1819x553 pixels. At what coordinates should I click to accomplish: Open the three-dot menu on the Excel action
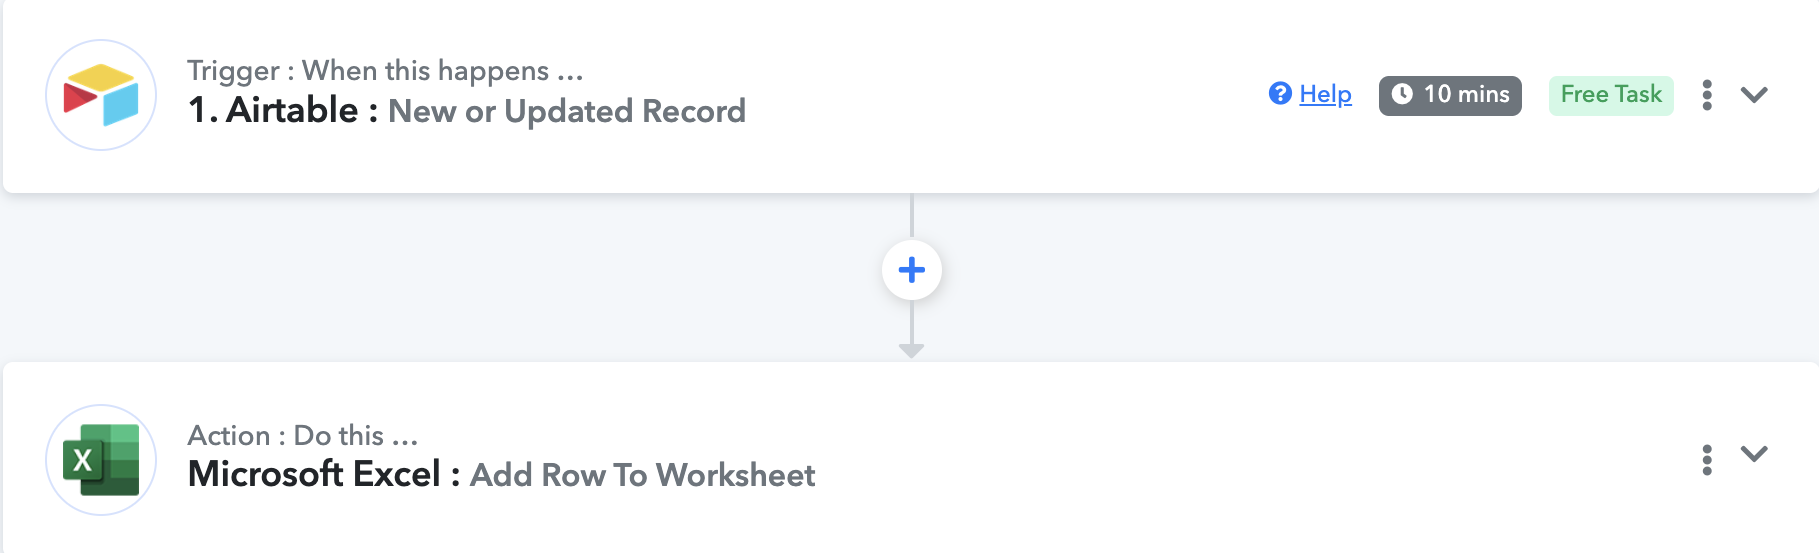[1707, 460]
